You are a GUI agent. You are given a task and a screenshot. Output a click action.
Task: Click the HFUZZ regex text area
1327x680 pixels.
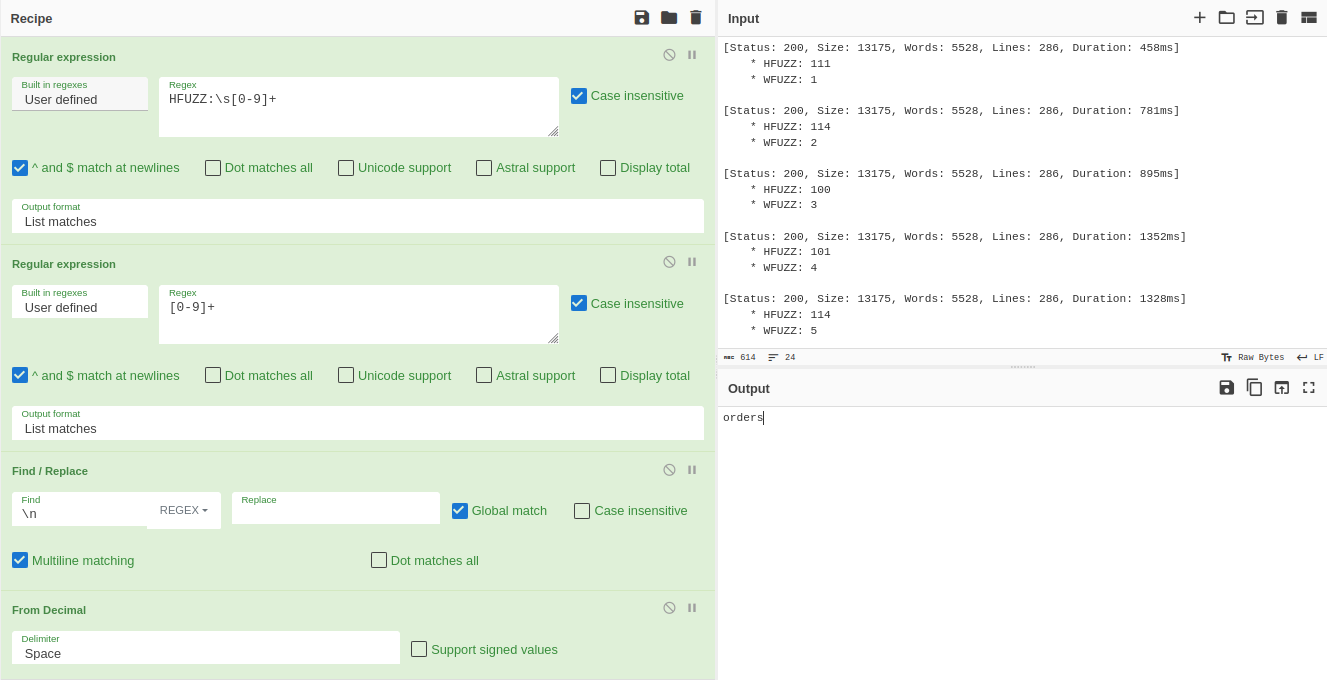[x=358, y=112]
